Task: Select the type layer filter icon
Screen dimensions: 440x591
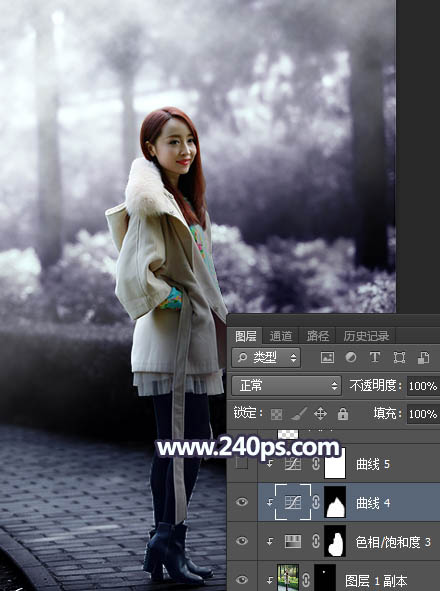Action: pos(375,357)
